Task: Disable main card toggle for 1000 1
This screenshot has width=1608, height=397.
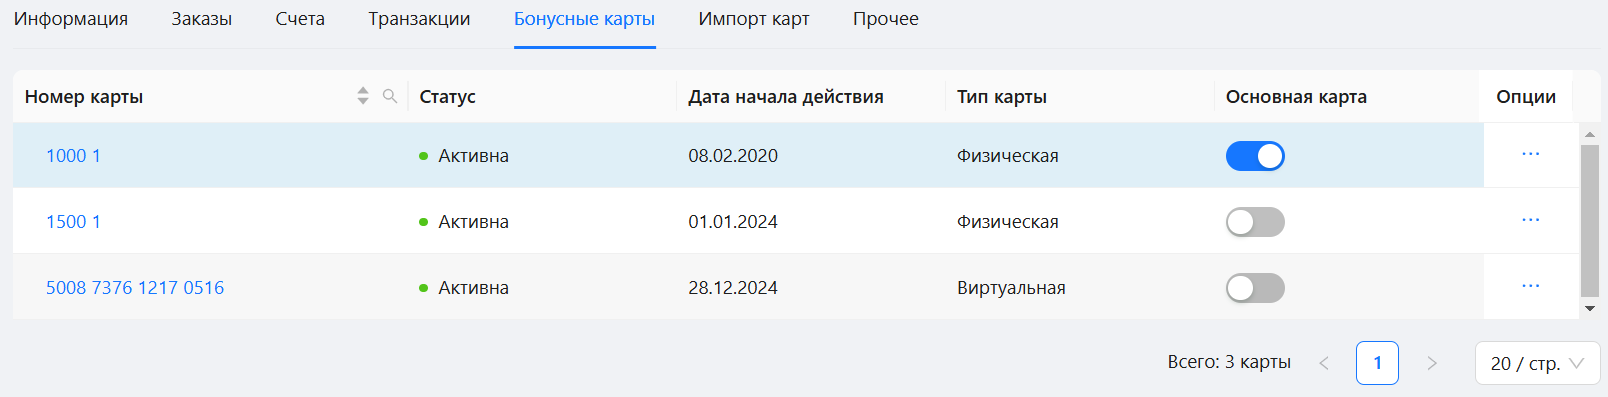Action: [1255, 156]
